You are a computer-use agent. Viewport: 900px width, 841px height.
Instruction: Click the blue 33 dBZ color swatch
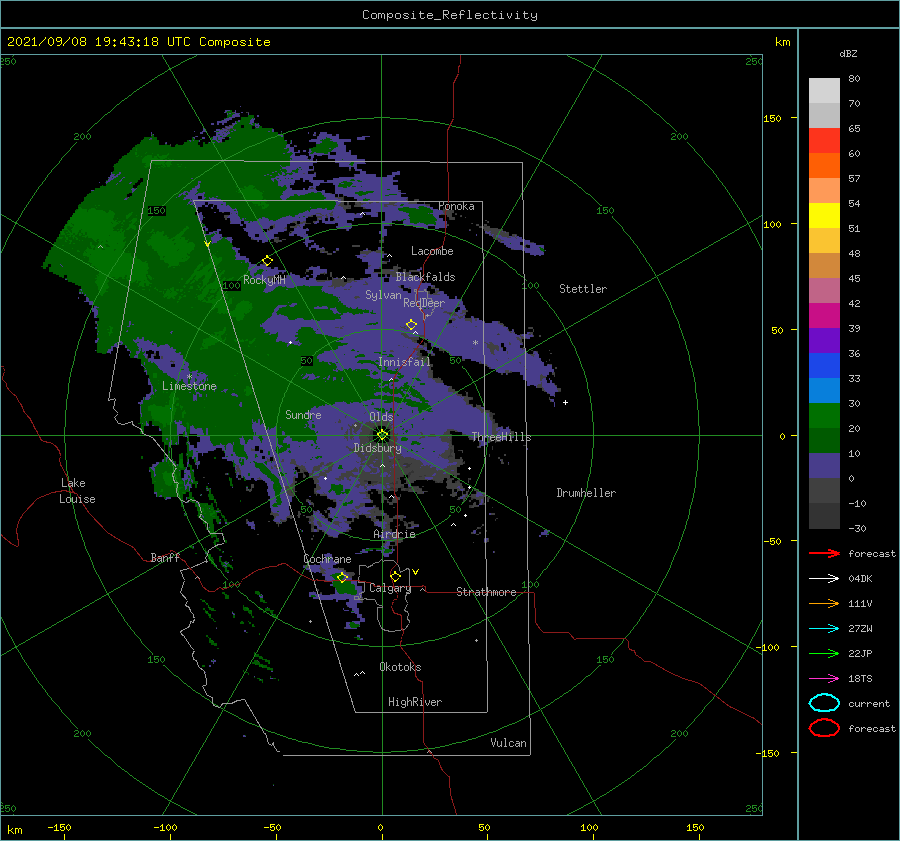coord(824,366)
